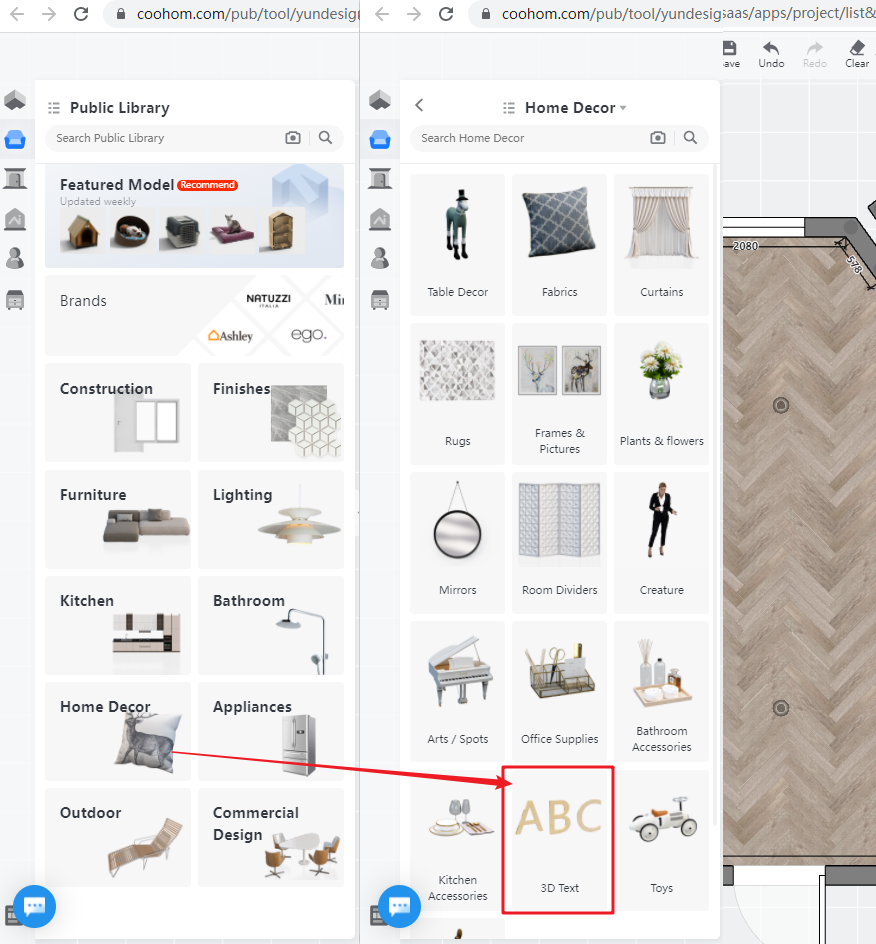876x944 pixels.
Task: Click the house icon in right window sidebar
Action: point(380,100)
